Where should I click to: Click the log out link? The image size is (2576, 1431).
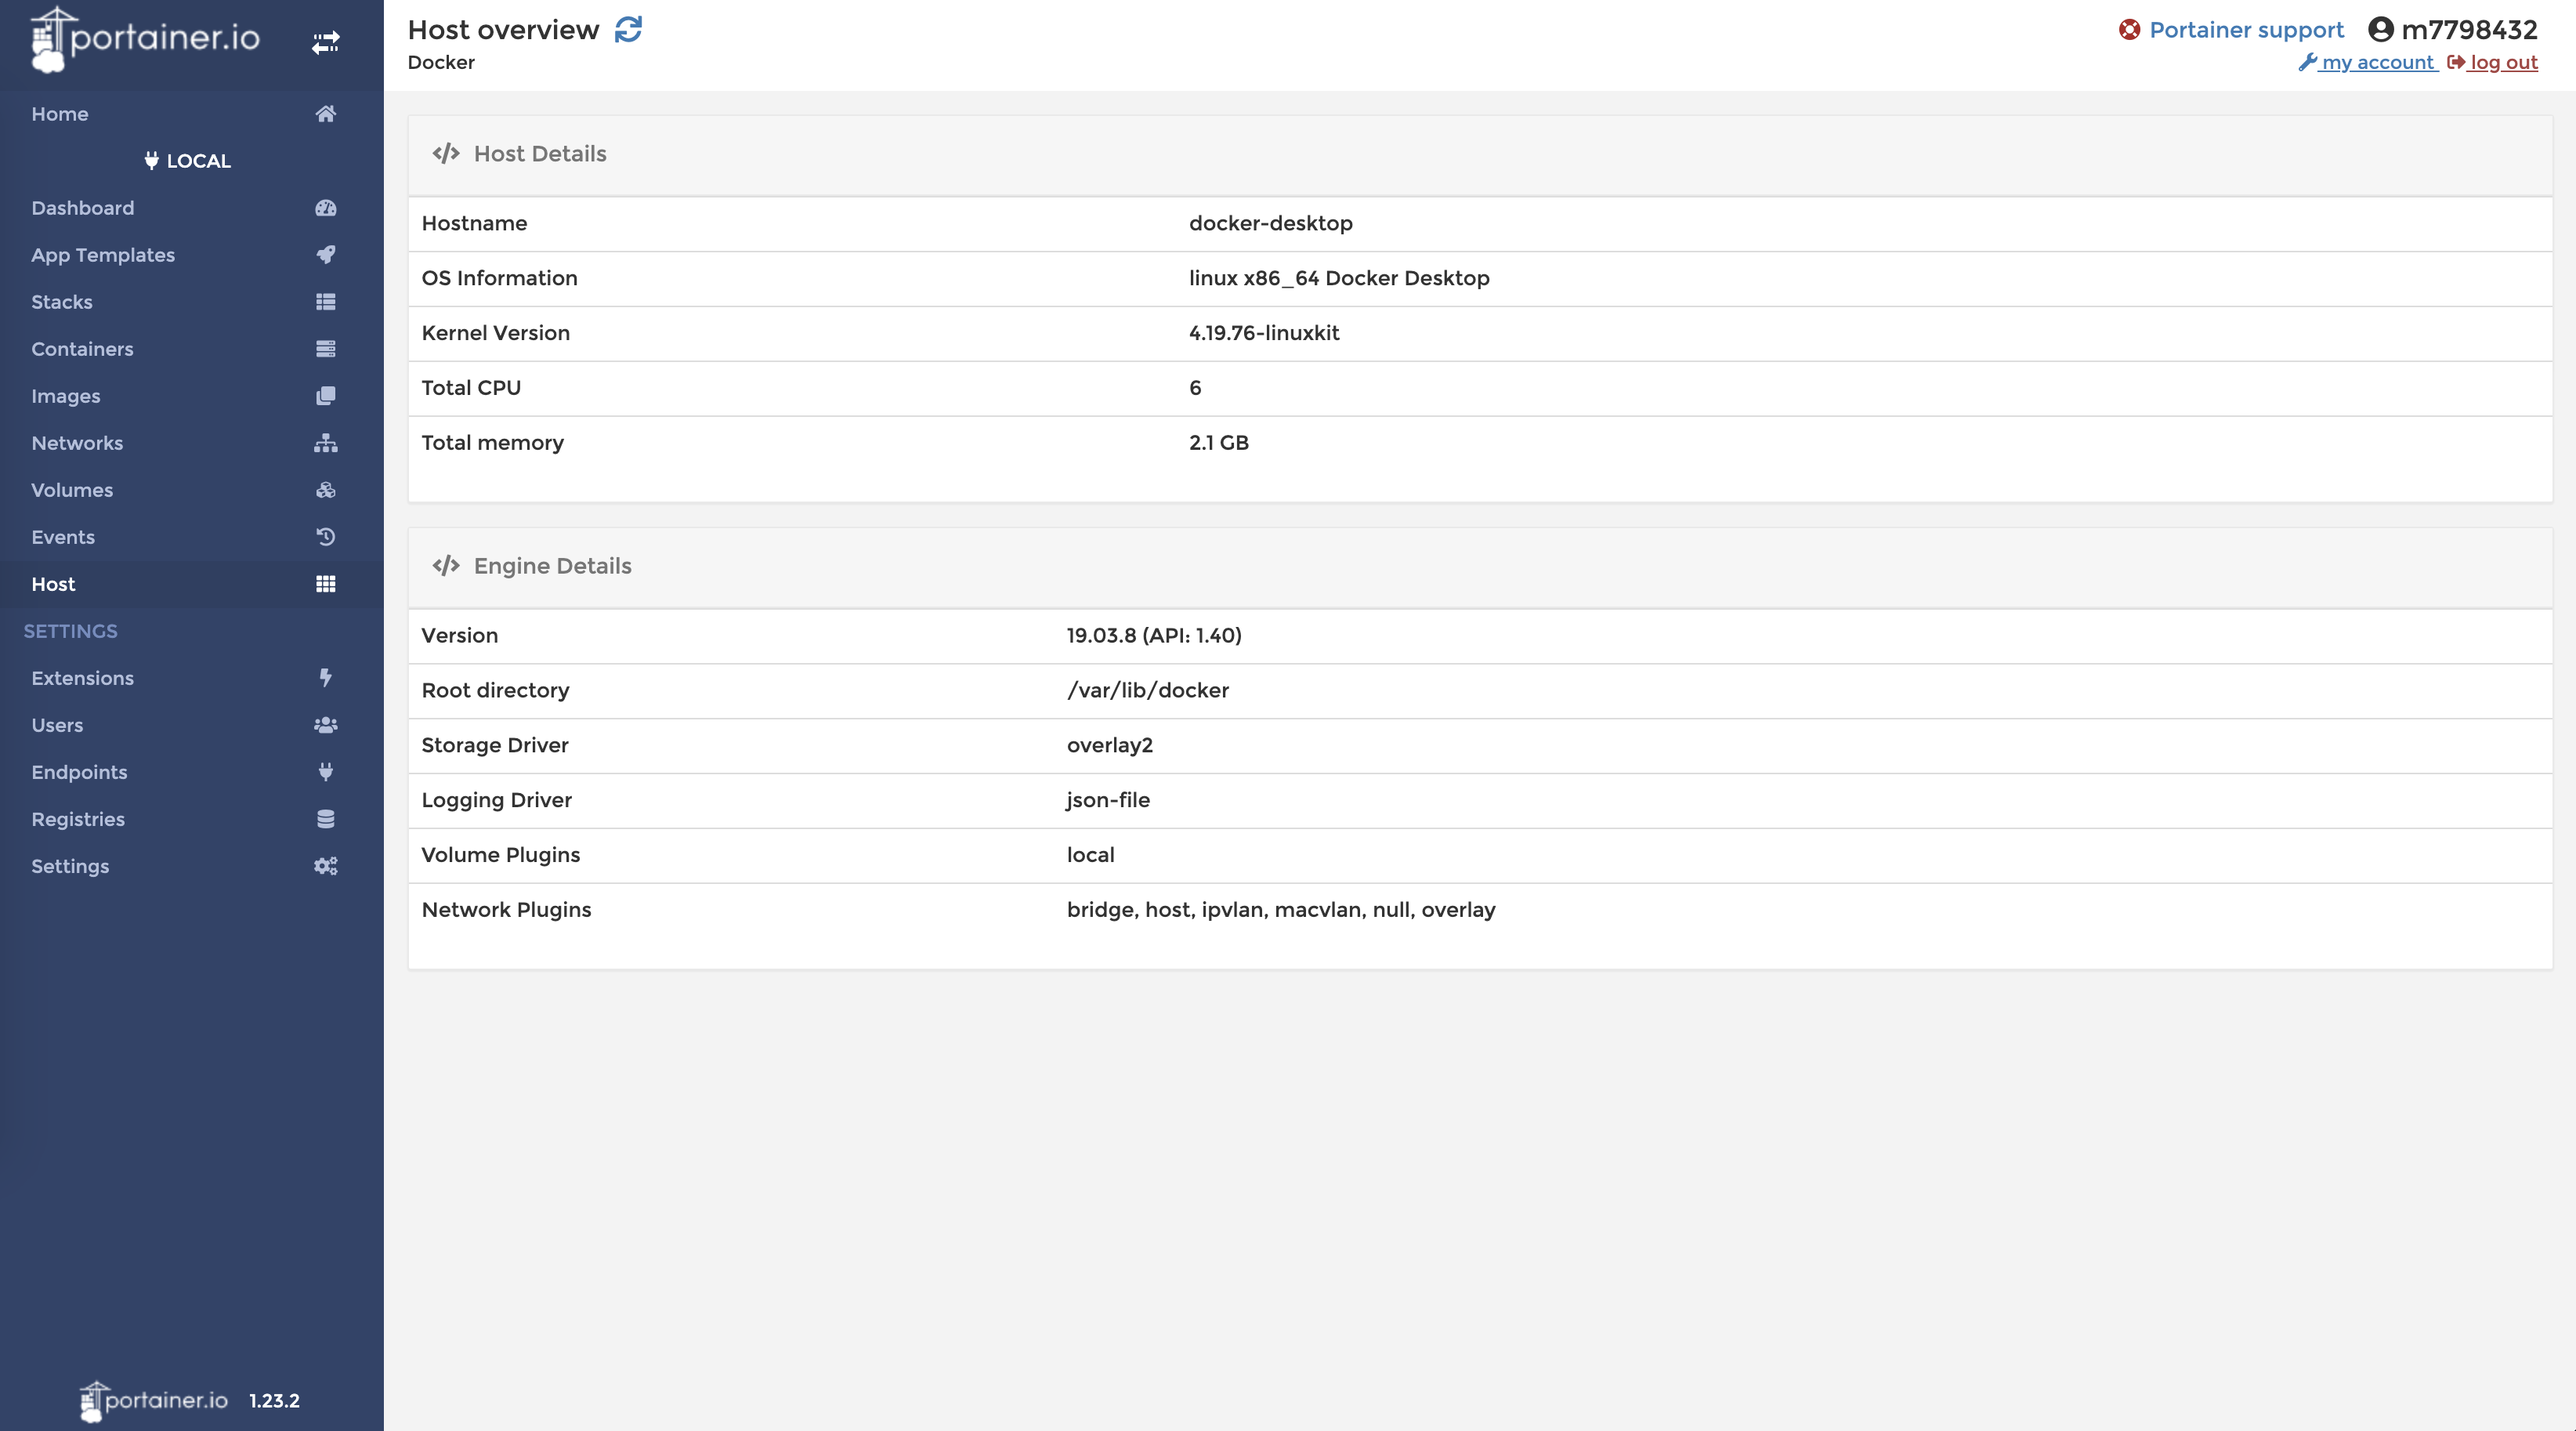click(x=2502, y=62)
